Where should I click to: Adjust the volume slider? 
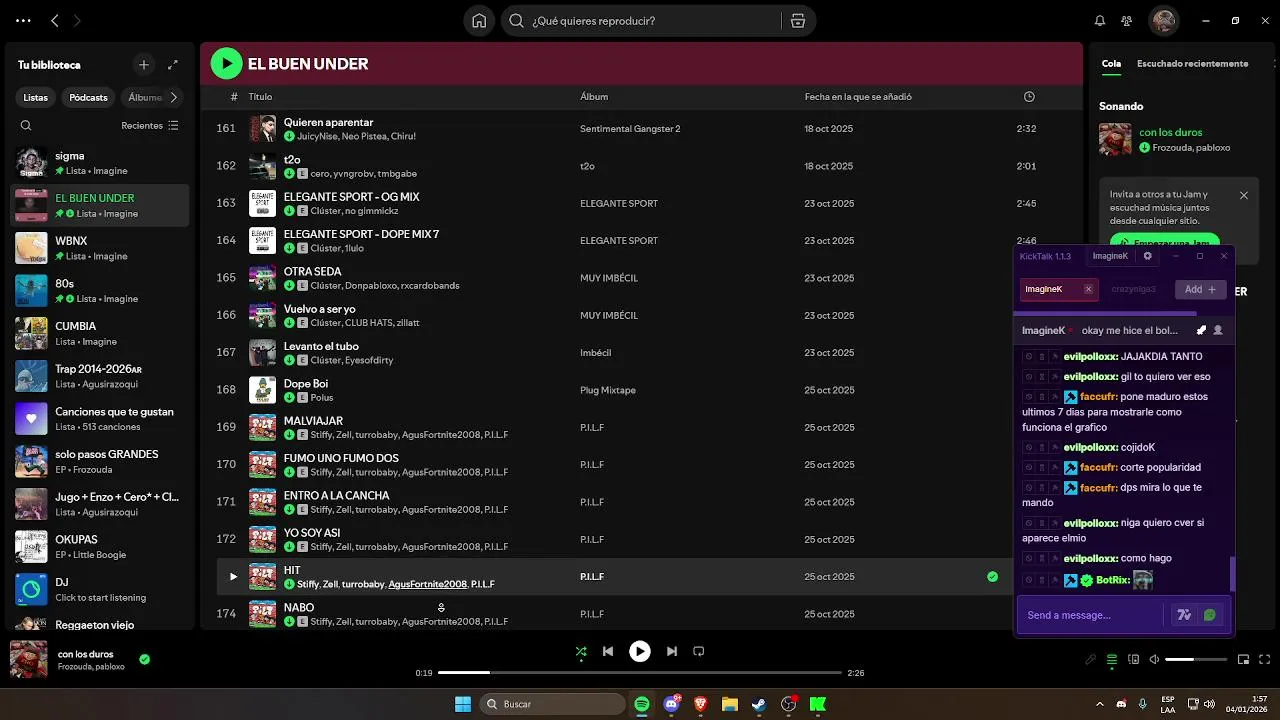point(1196,660)
